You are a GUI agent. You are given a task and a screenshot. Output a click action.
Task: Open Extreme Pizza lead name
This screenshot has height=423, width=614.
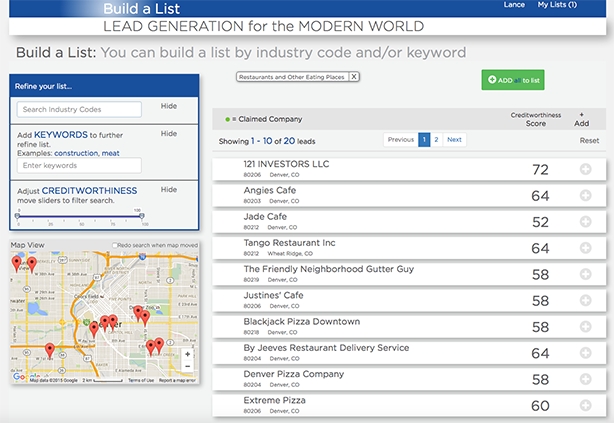click(274, 400)
